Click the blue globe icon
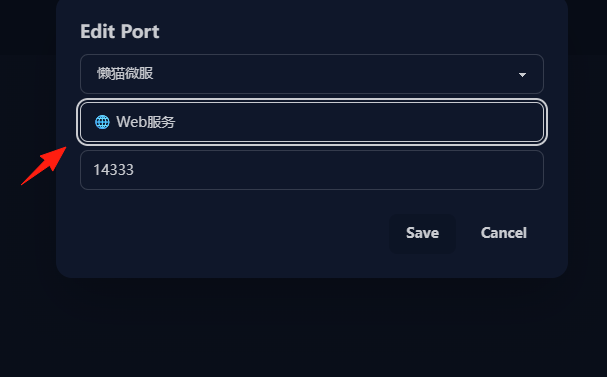 click(x=102, y=122)
